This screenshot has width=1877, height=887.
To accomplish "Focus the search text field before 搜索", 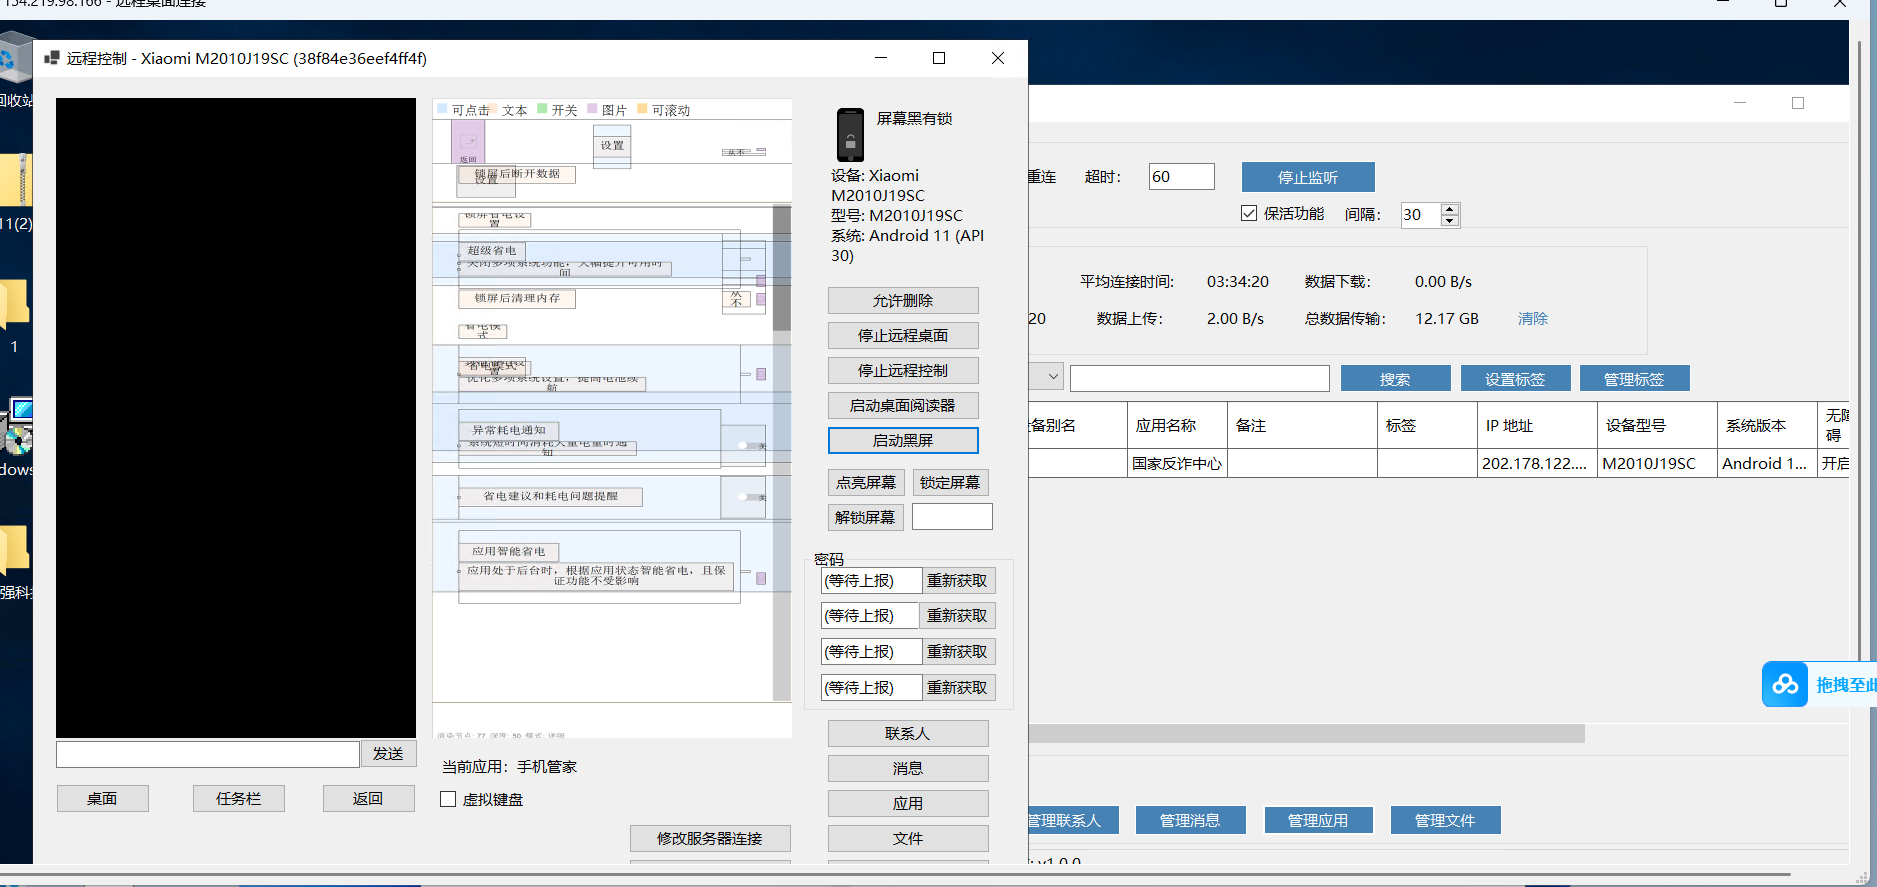I will click(x=1199, y=378).
